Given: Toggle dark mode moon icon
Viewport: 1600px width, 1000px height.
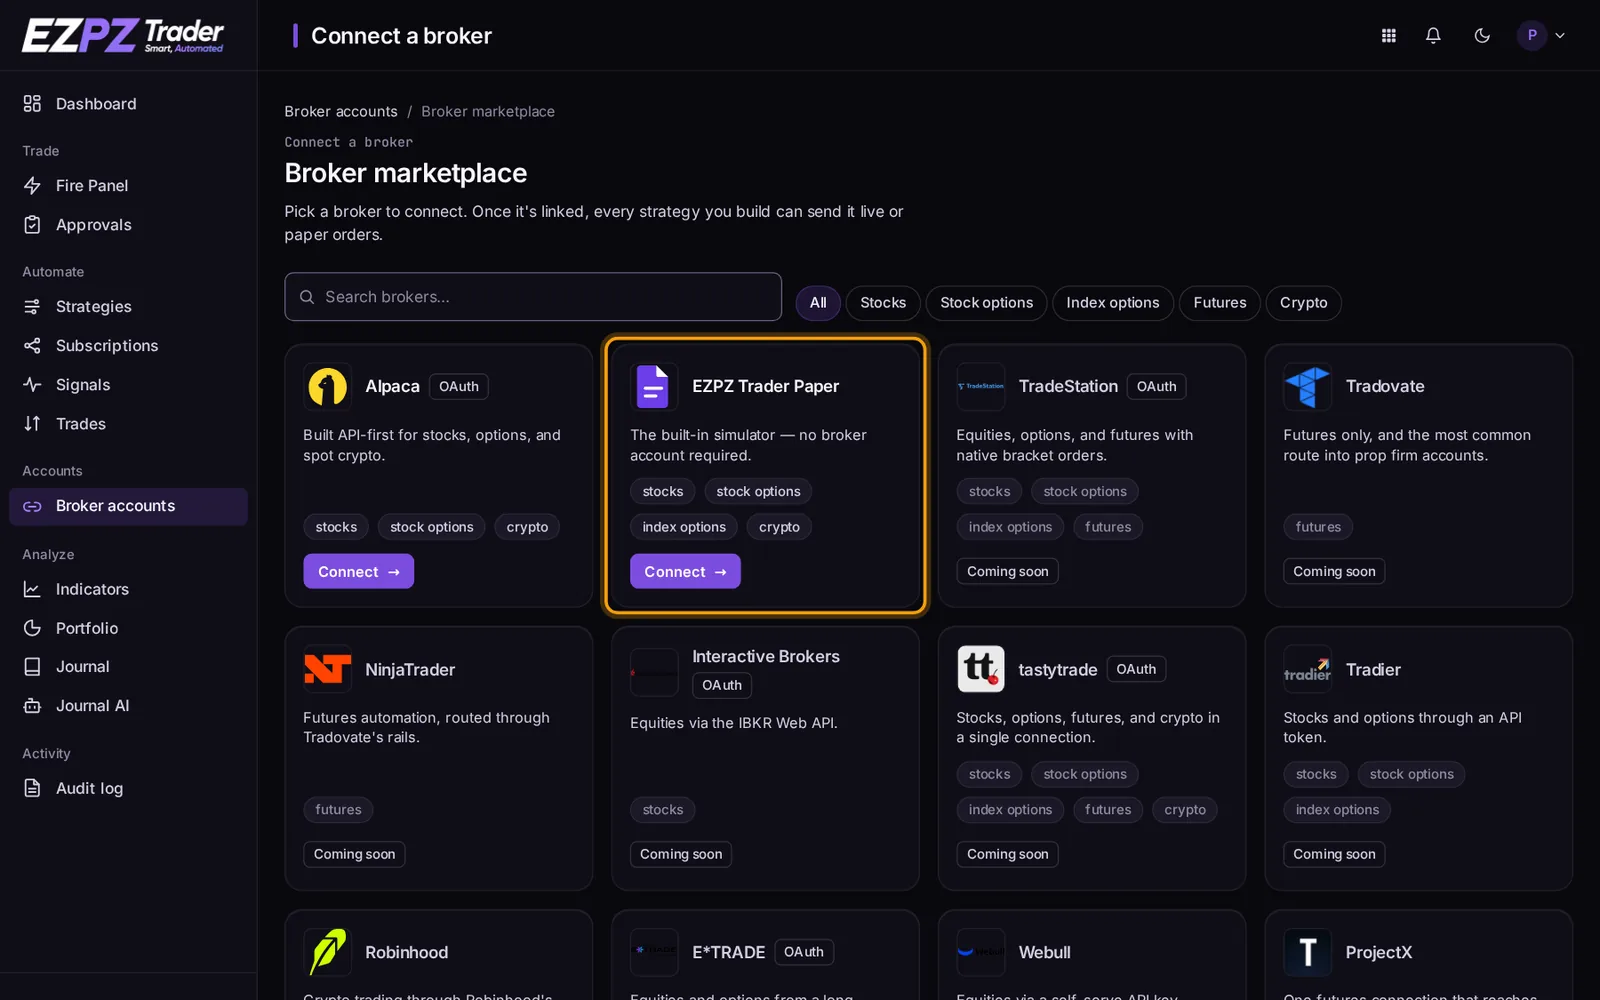Looking at the screenshot, I should click(1482, 36).
